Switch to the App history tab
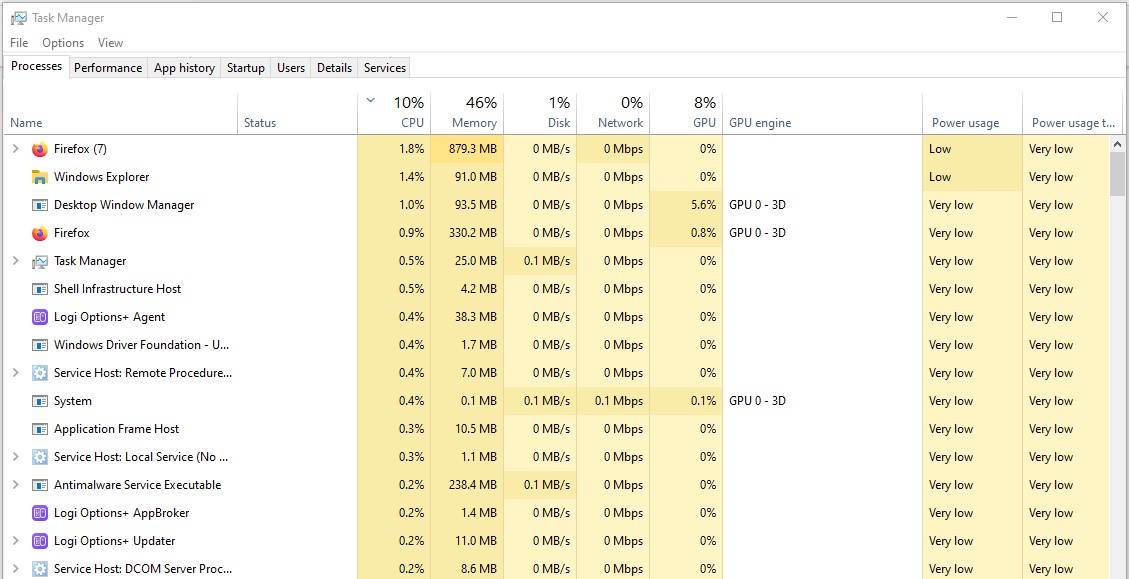This screenshot has height=579, width=1129. (x=184, y=68)
